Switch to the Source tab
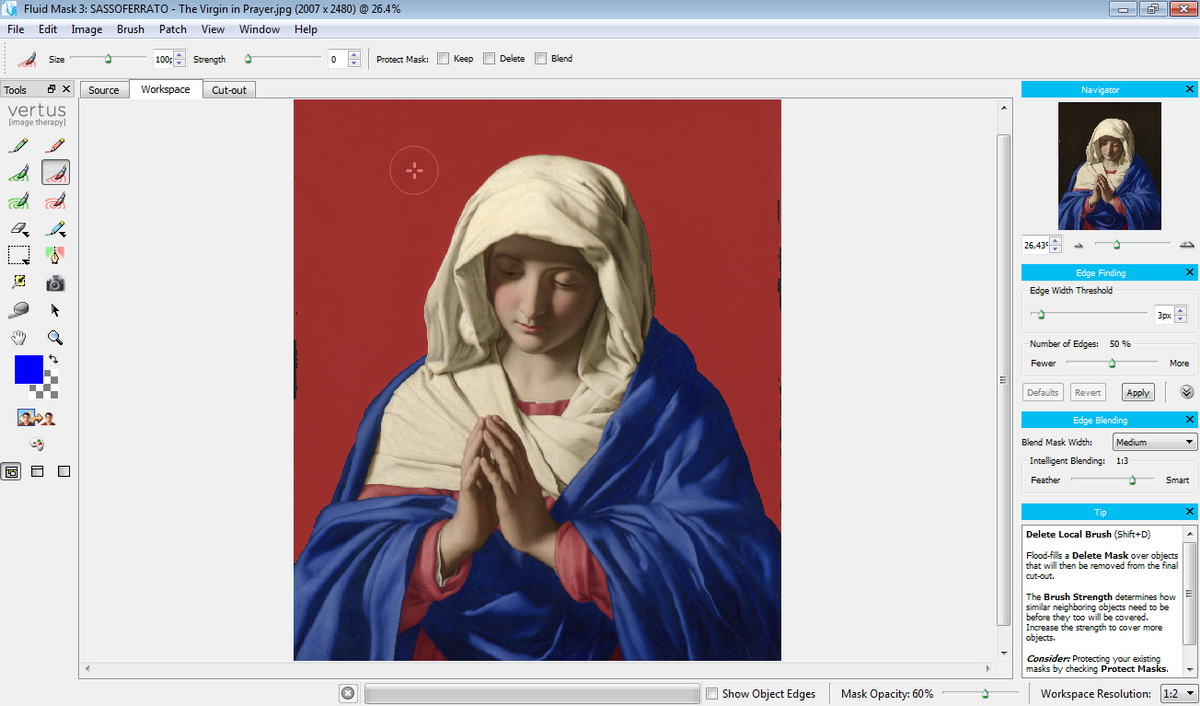The image size is (1200, 706). [104, 90]
